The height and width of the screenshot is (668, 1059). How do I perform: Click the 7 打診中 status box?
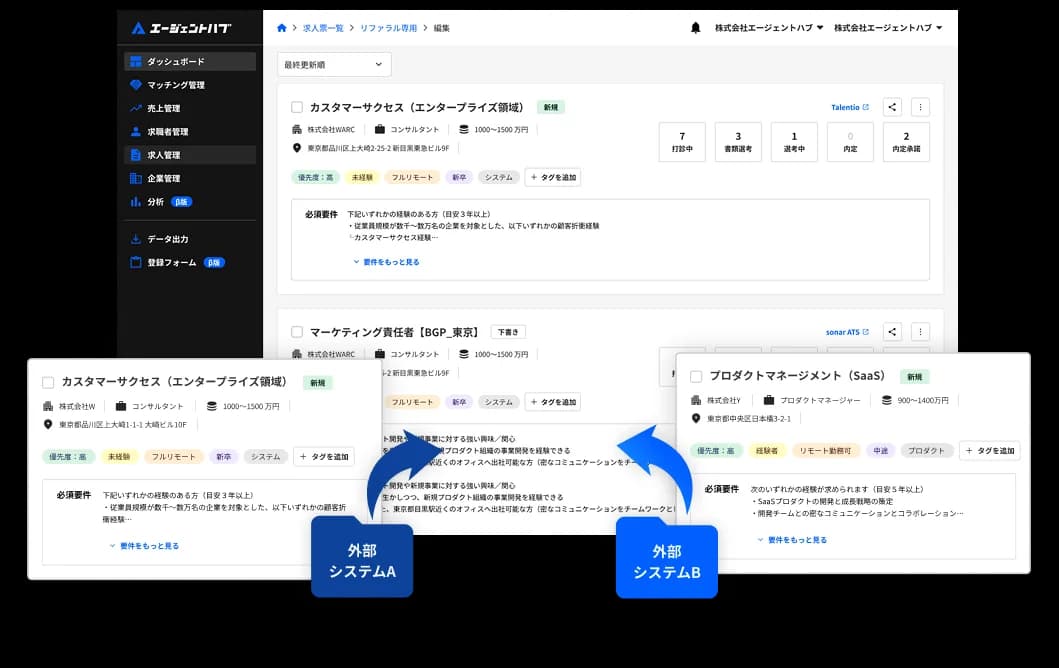click(x=682, y=142)
